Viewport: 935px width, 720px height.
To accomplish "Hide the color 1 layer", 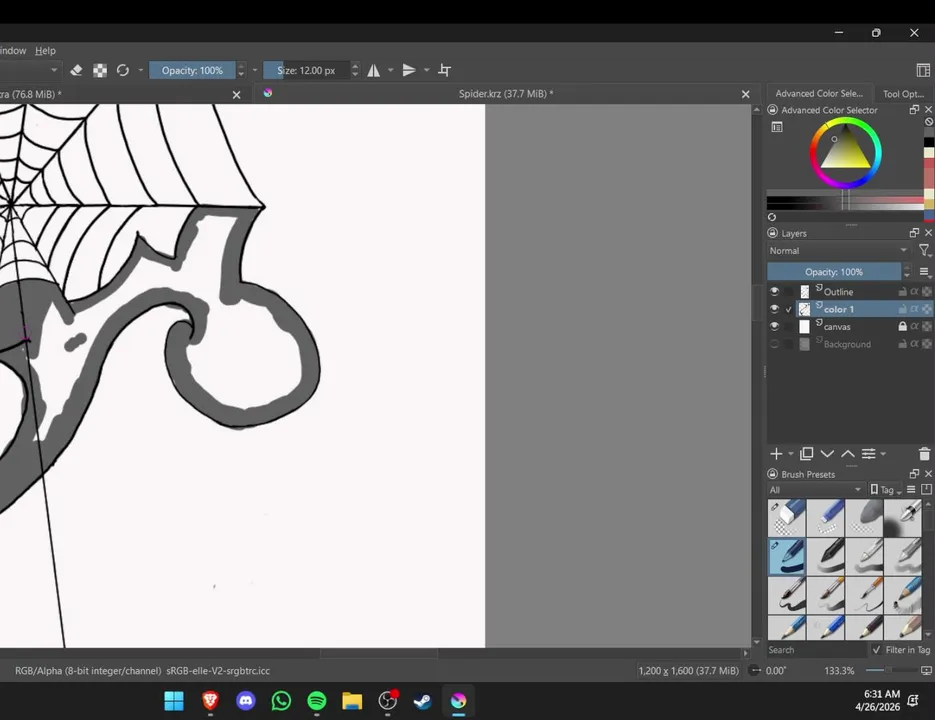I will (x=774, y=309).
